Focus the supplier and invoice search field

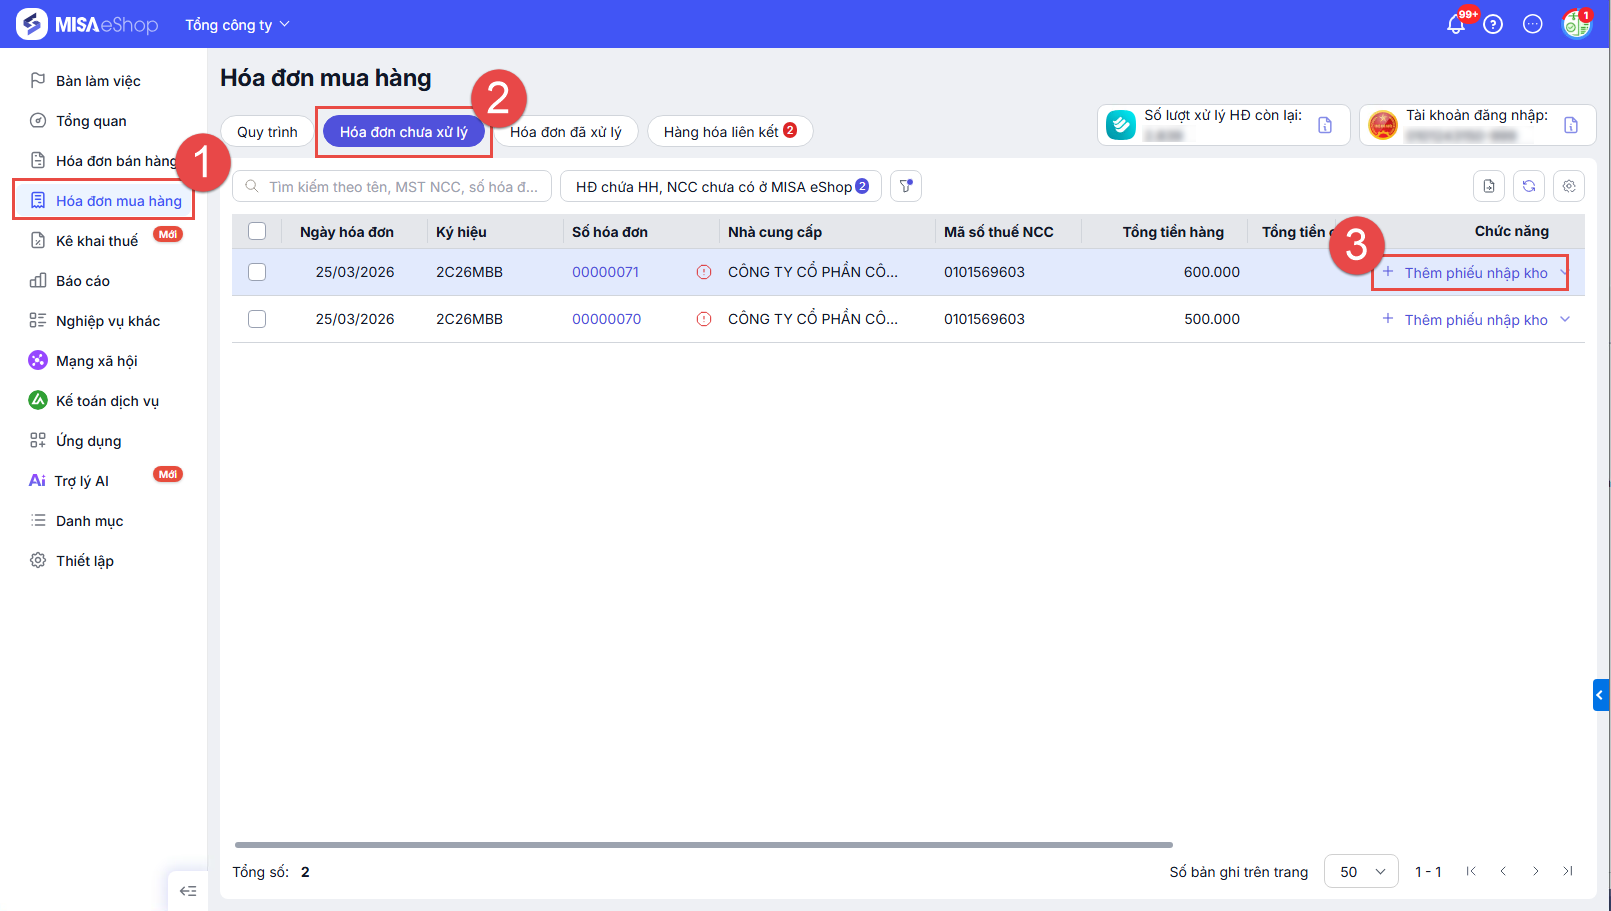click(x=392, y=186)
